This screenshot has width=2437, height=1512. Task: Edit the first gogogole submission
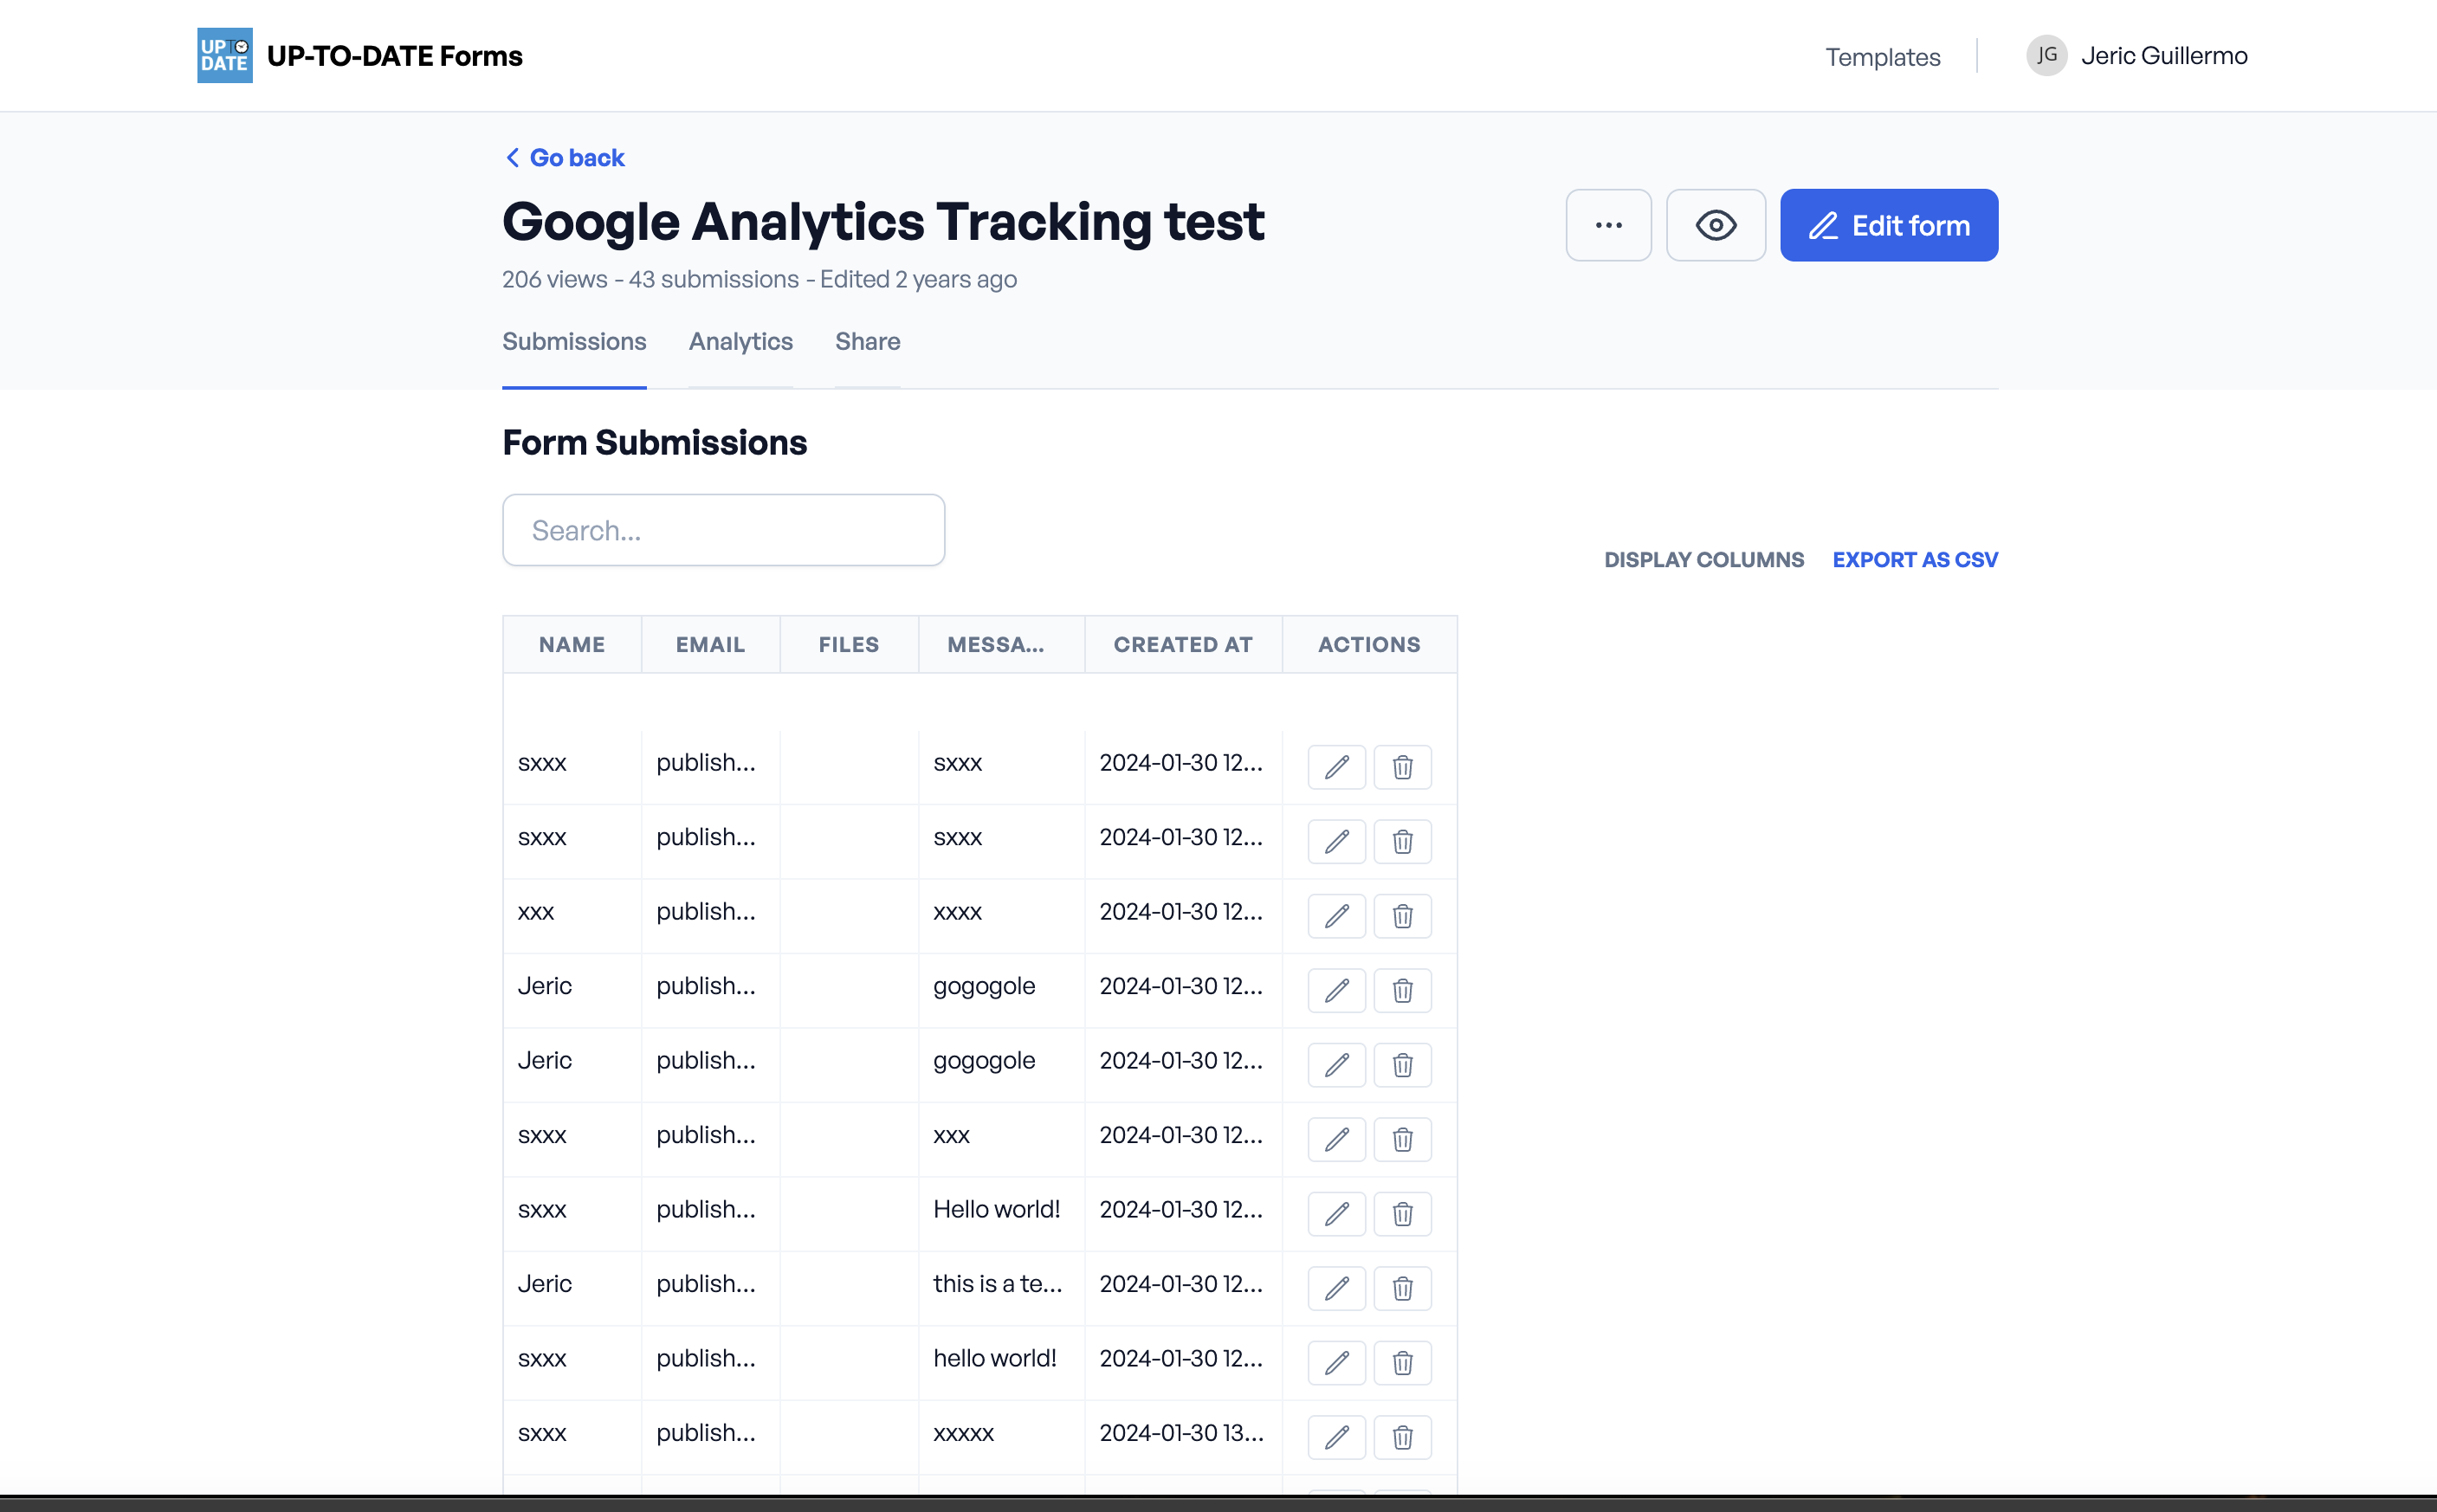pyautogui.click(x=1336, y=990)
